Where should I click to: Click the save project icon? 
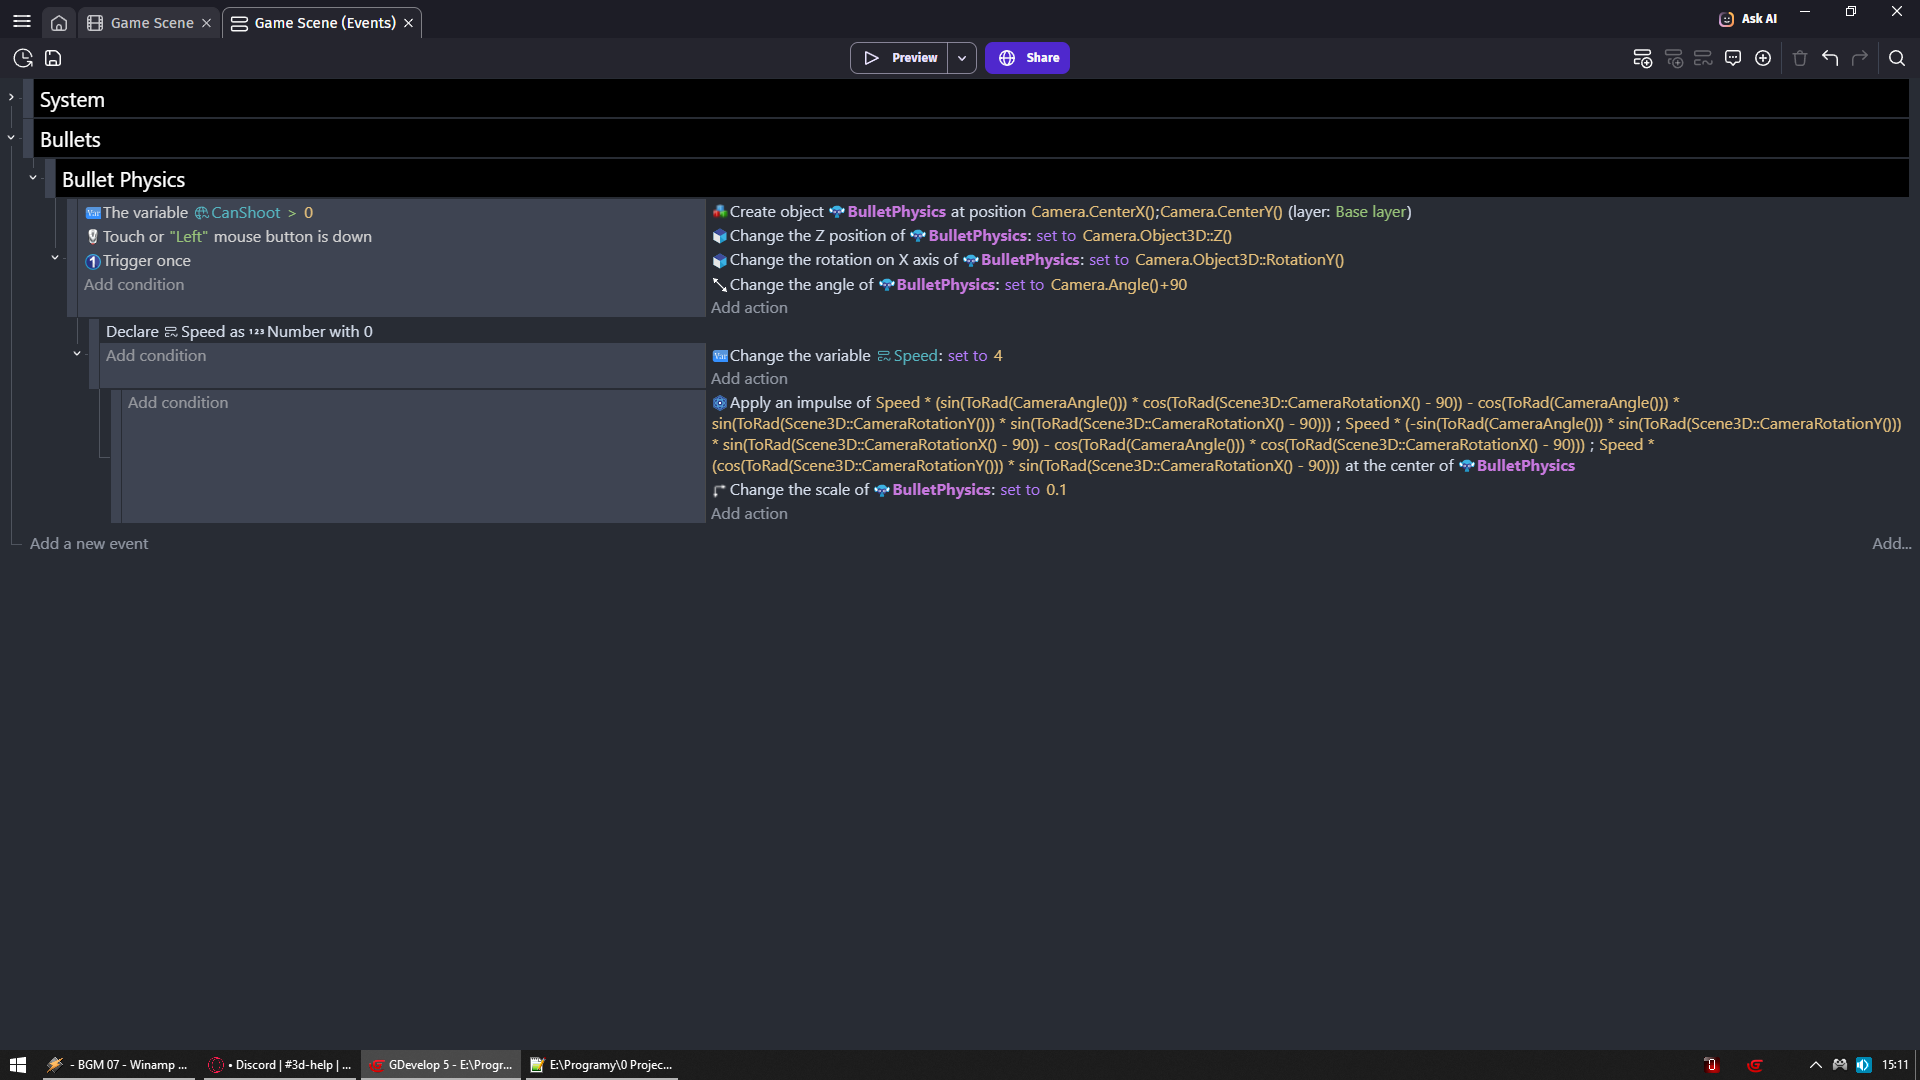pos(53,58)
